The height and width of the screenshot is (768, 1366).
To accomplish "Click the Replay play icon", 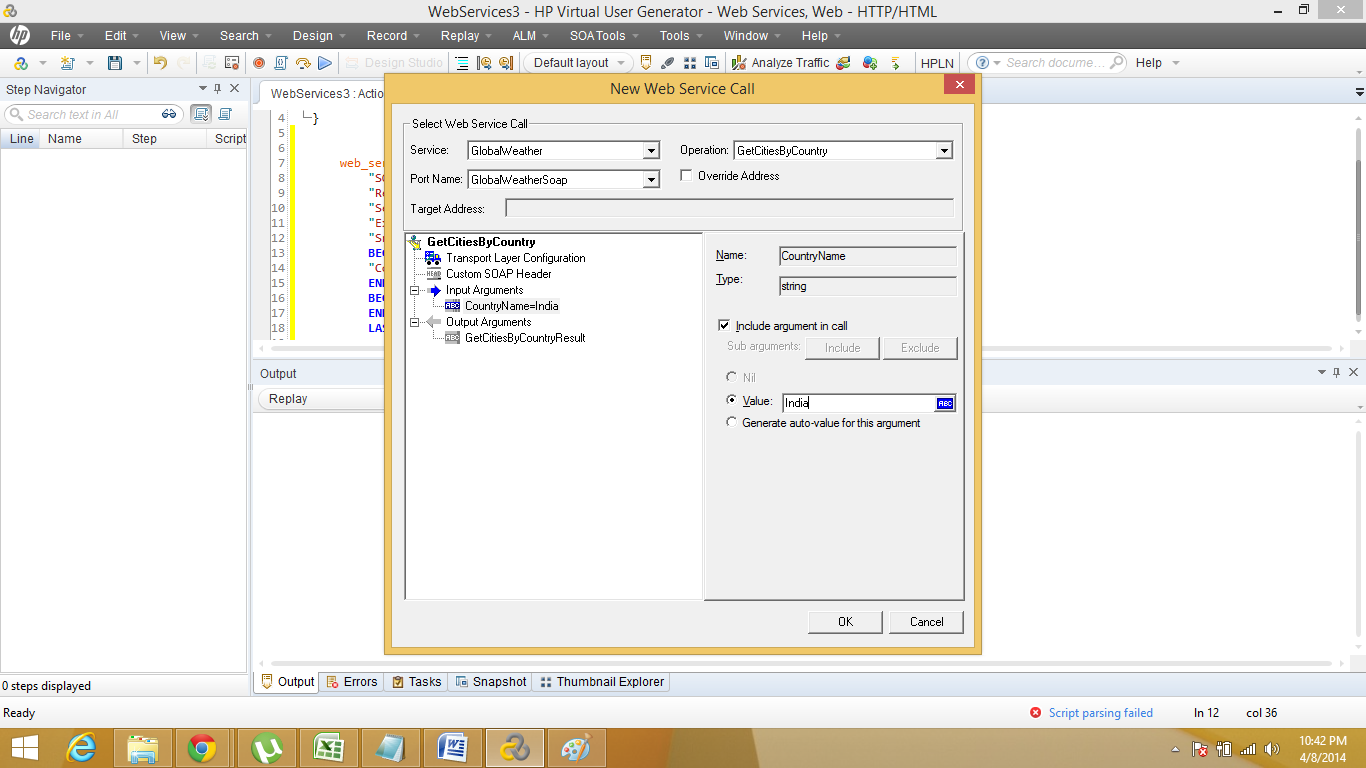I will [325, 62].
